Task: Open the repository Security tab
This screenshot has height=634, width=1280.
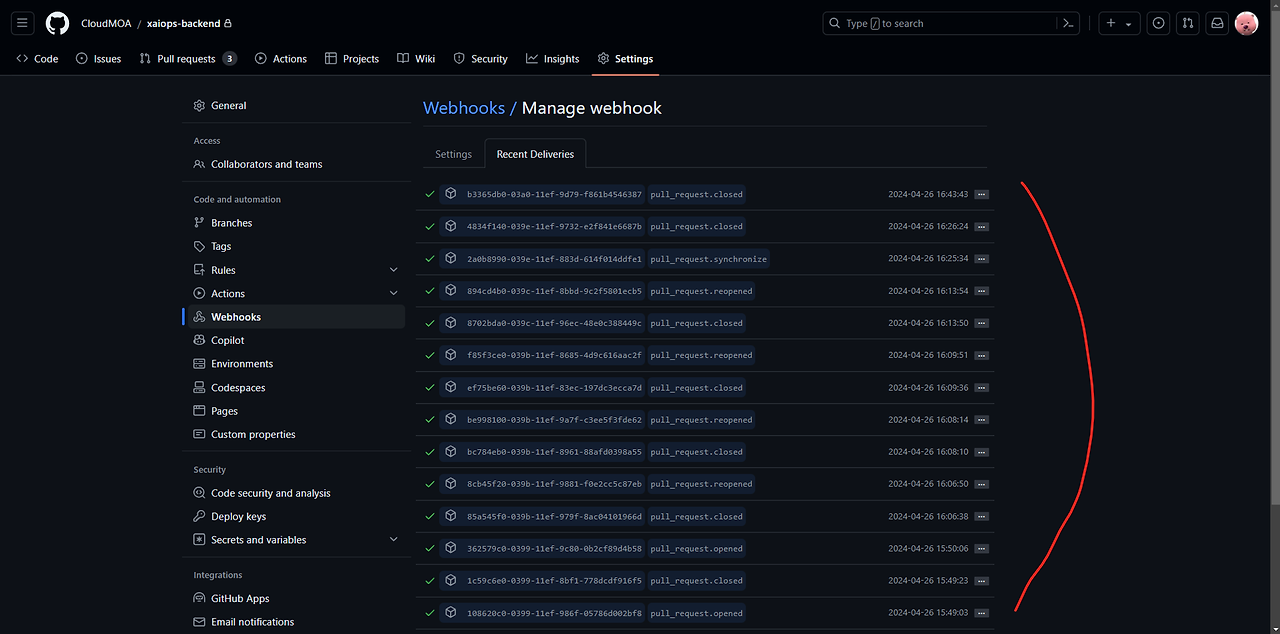Action: [x=480, y=59]
